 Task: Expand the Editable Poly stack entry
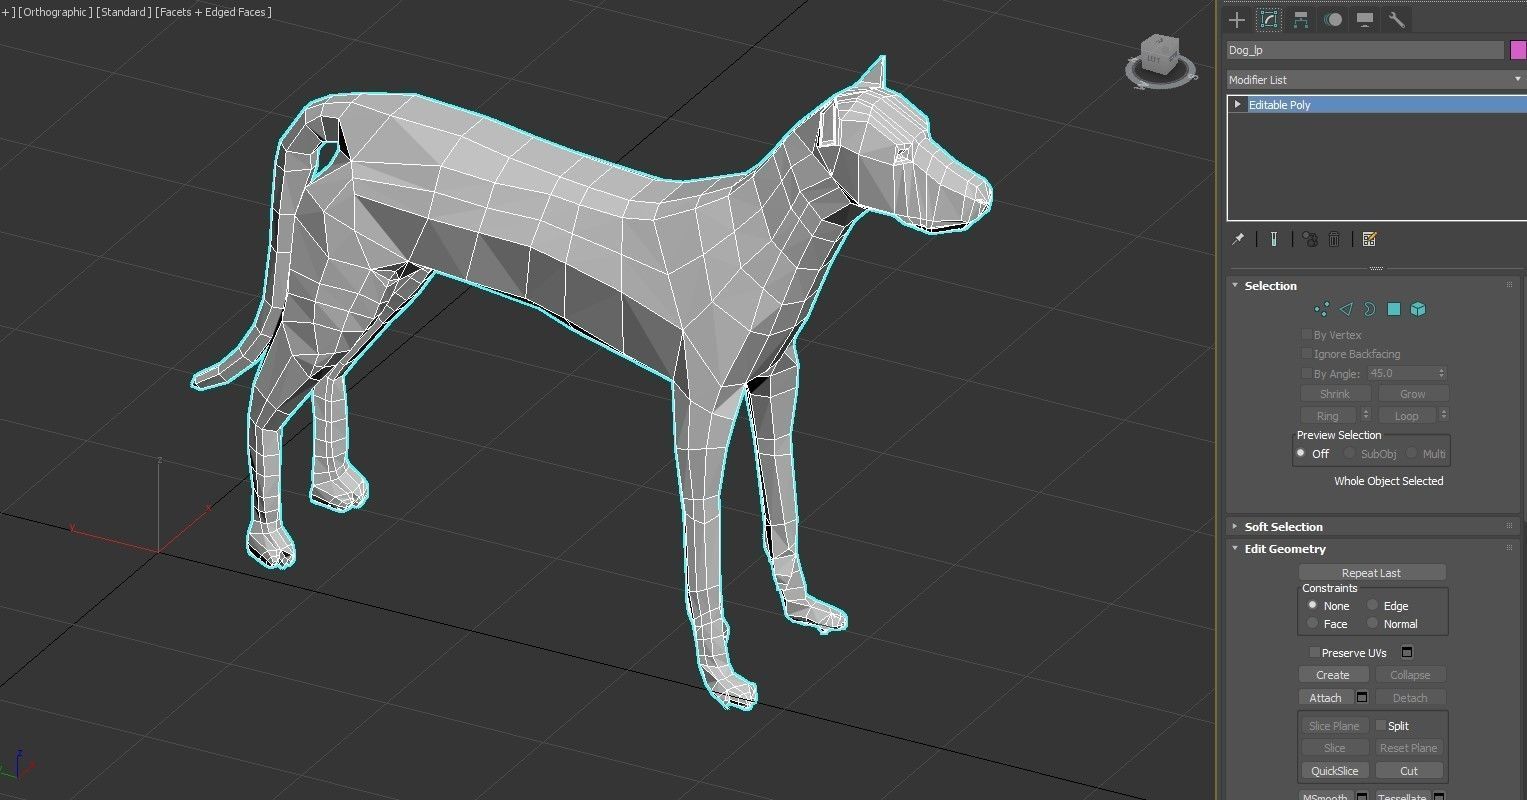(1238, 105)
